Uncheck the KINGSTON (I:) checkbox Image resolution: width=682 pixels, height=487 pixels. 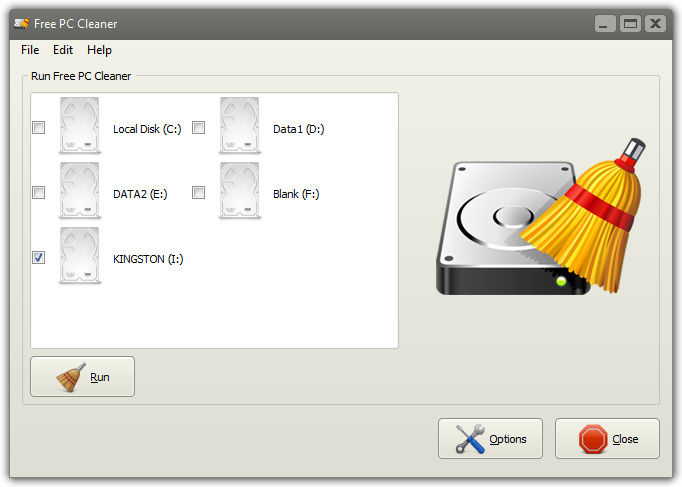(x=39, y=257)
